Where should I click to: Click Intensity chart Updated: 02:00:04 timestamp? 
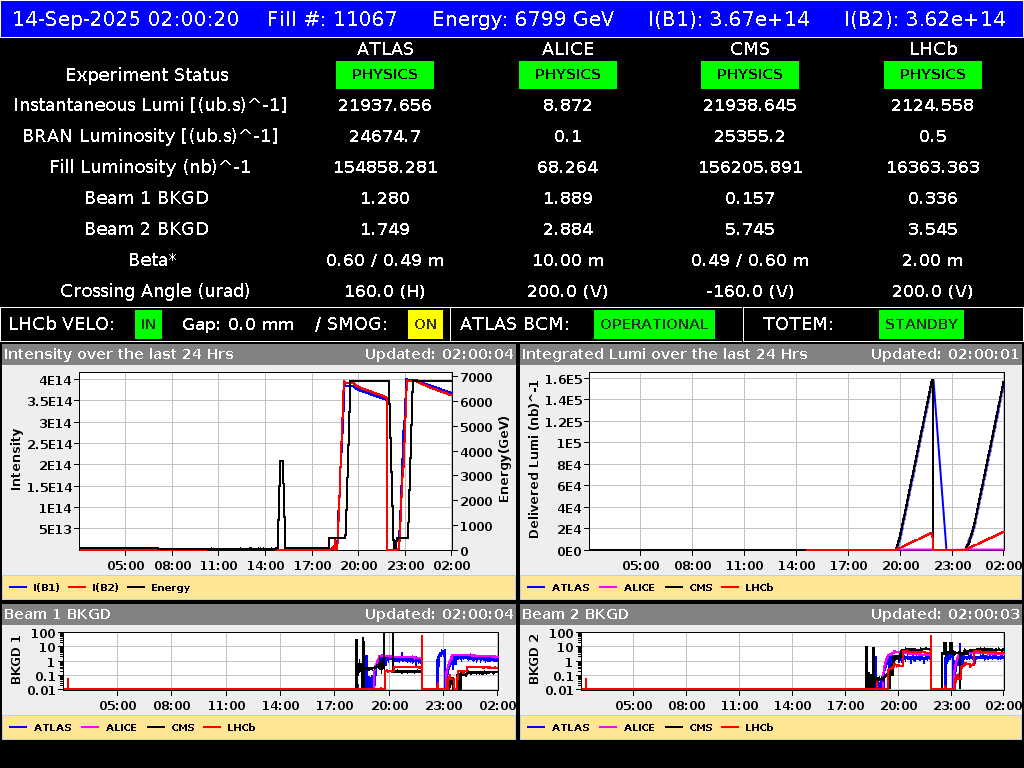point(439,354)
